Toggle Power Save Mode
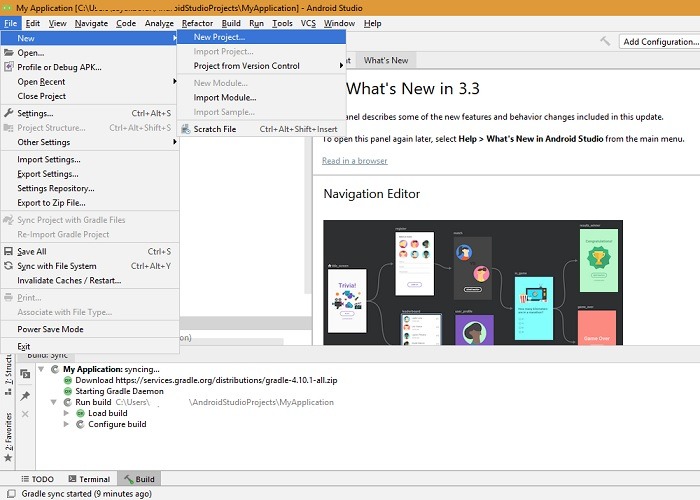This screenshot has height=500, width=700. 90,329
